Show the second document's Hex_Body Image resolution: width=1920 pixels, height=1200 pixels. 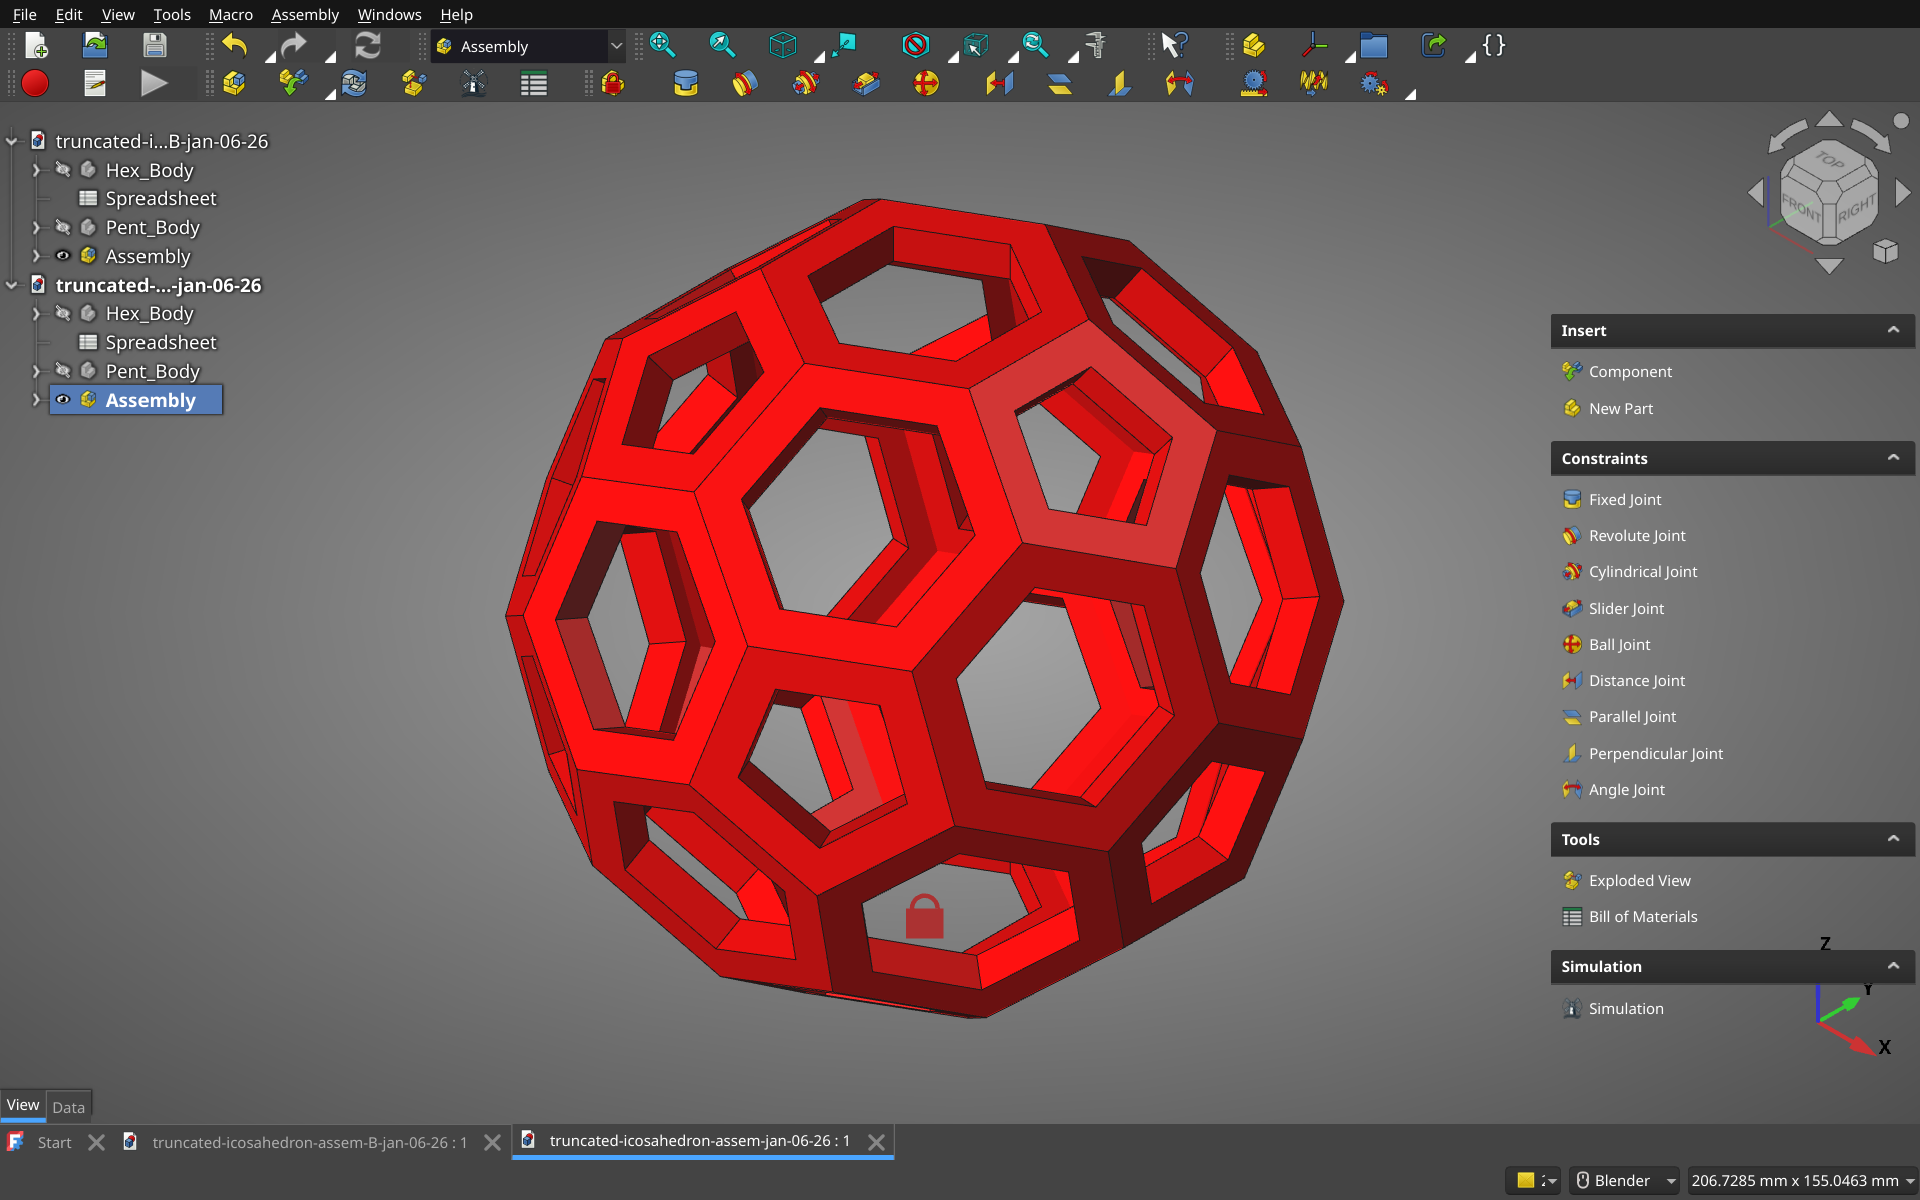(63, 313)
